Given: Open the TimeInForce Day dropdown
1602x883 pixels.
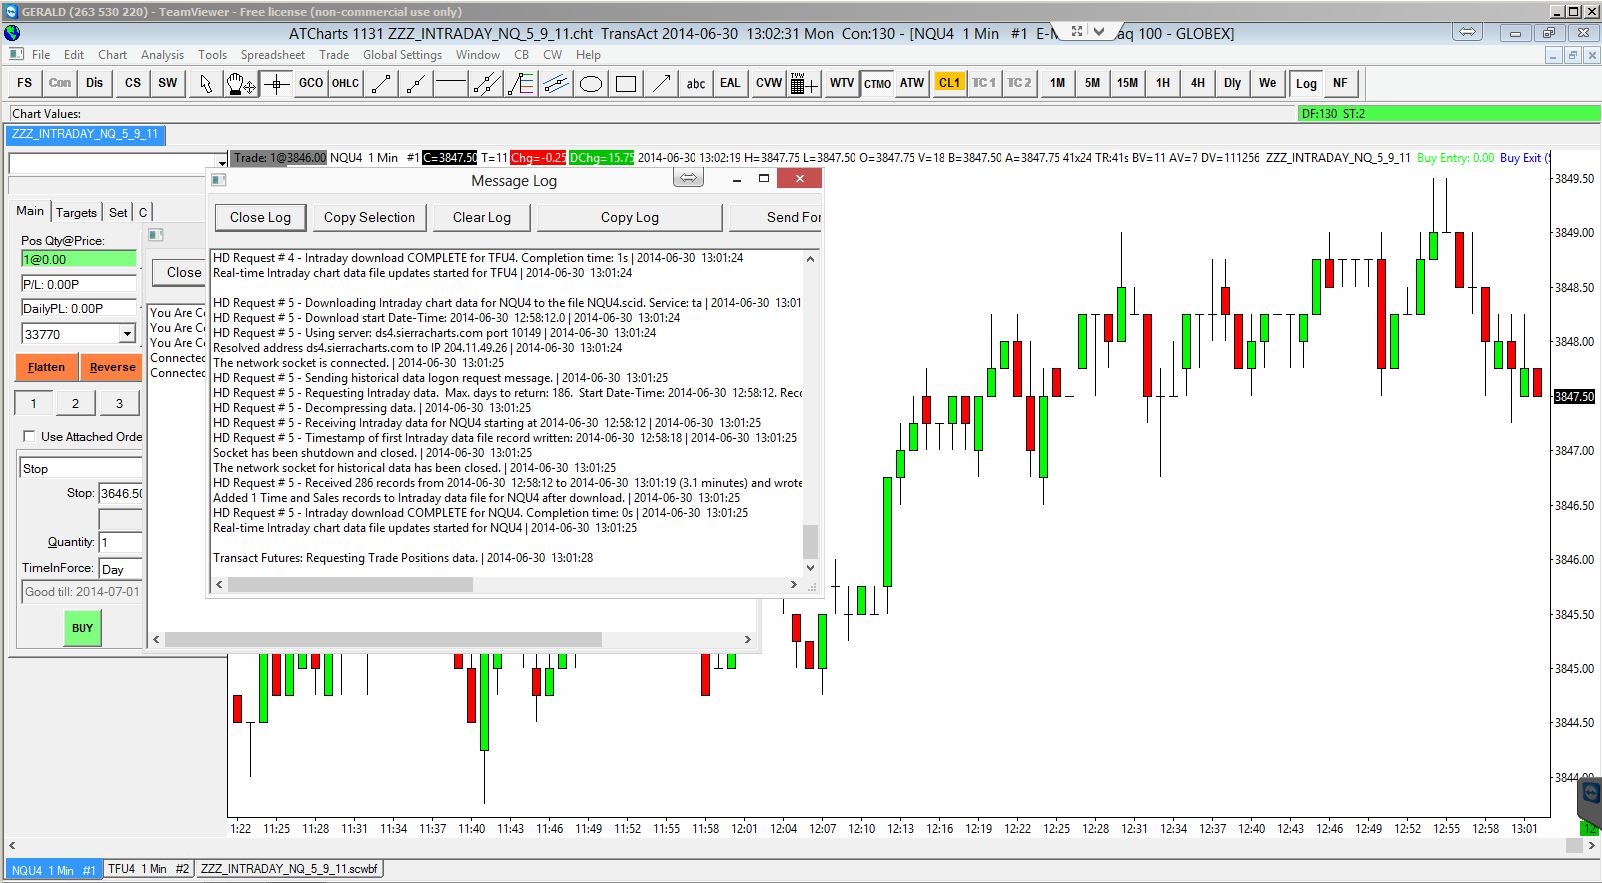Looking at the screenshot, I should point(121,569).
